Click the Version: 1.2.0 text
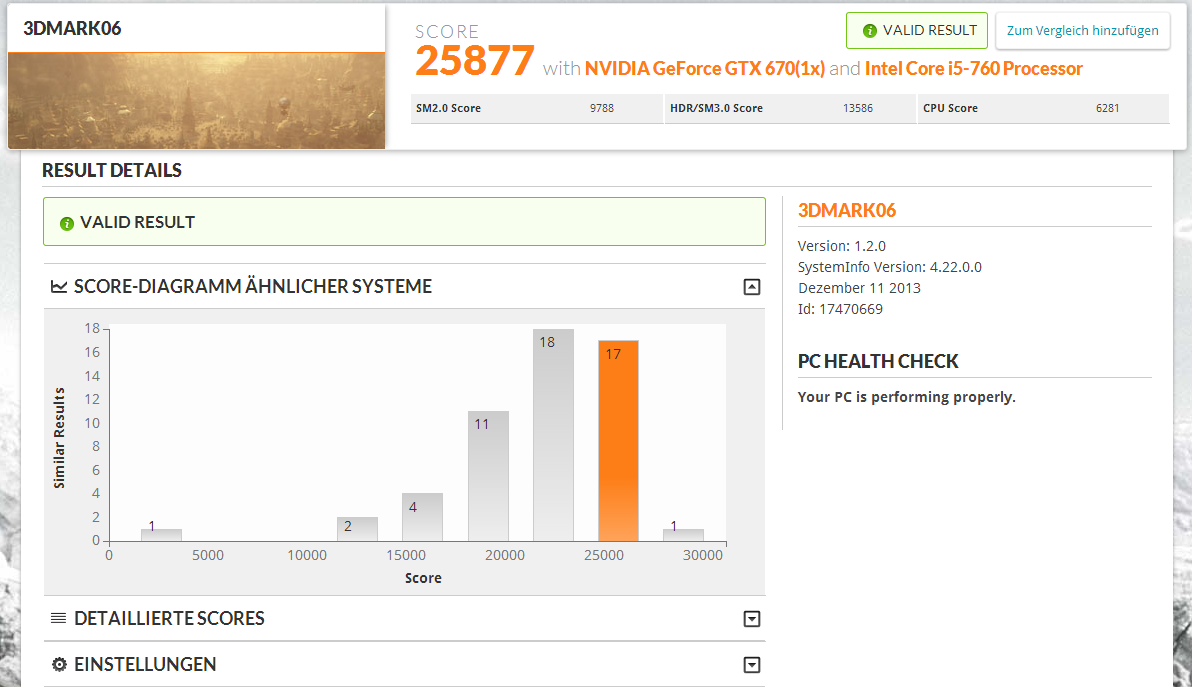 point(842,246)
